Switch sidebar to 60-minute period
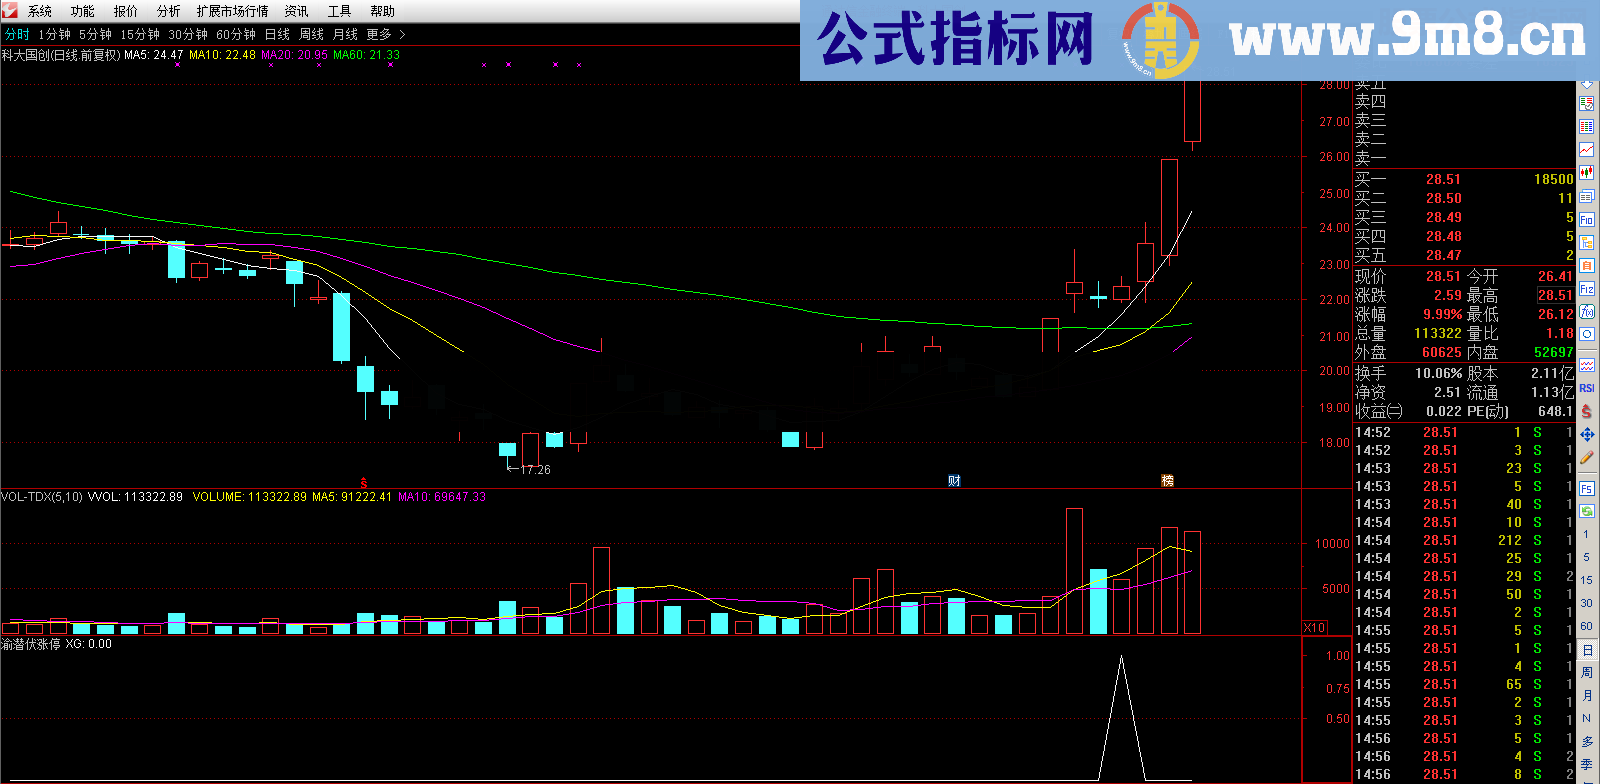Viewport: 1600px width, 784px height. point(1587,626)
